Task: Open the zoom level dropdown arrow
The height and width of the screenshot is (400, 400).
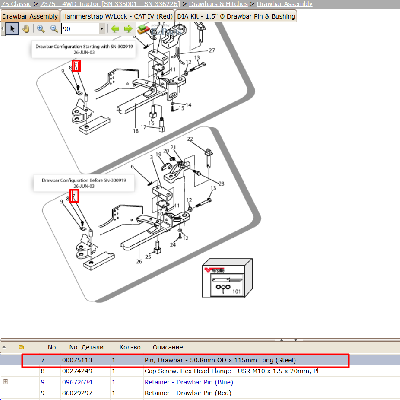Action: pyautogui.click(x=102, y=29)
